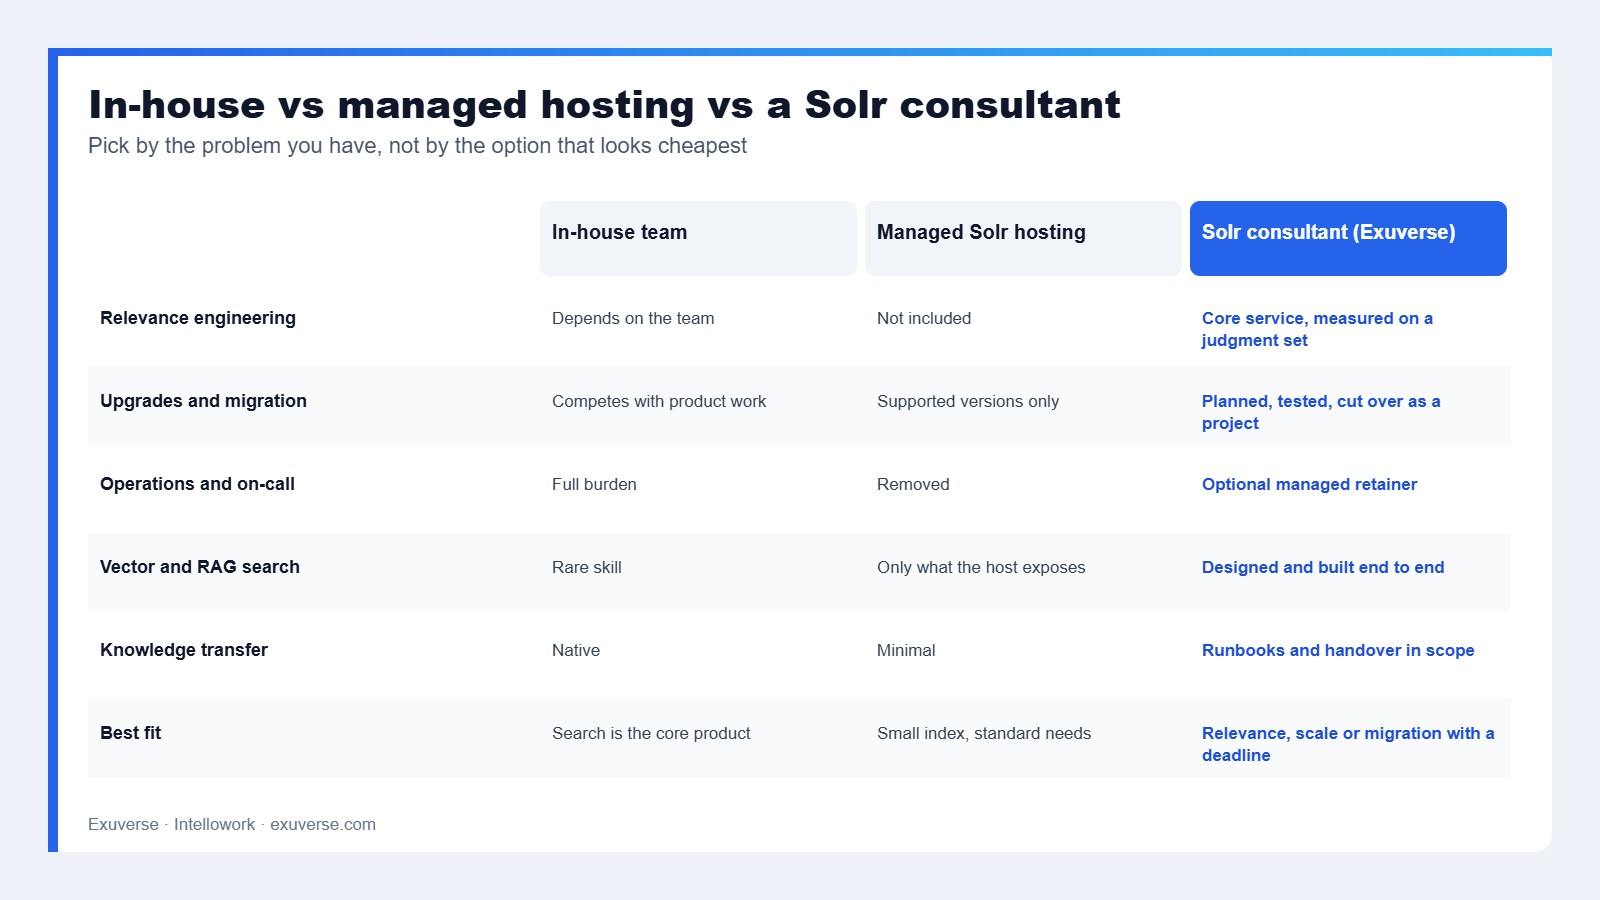Click the cell "Small index, standard needs"
Screen dimensions: 1600x900
(984, 733)
